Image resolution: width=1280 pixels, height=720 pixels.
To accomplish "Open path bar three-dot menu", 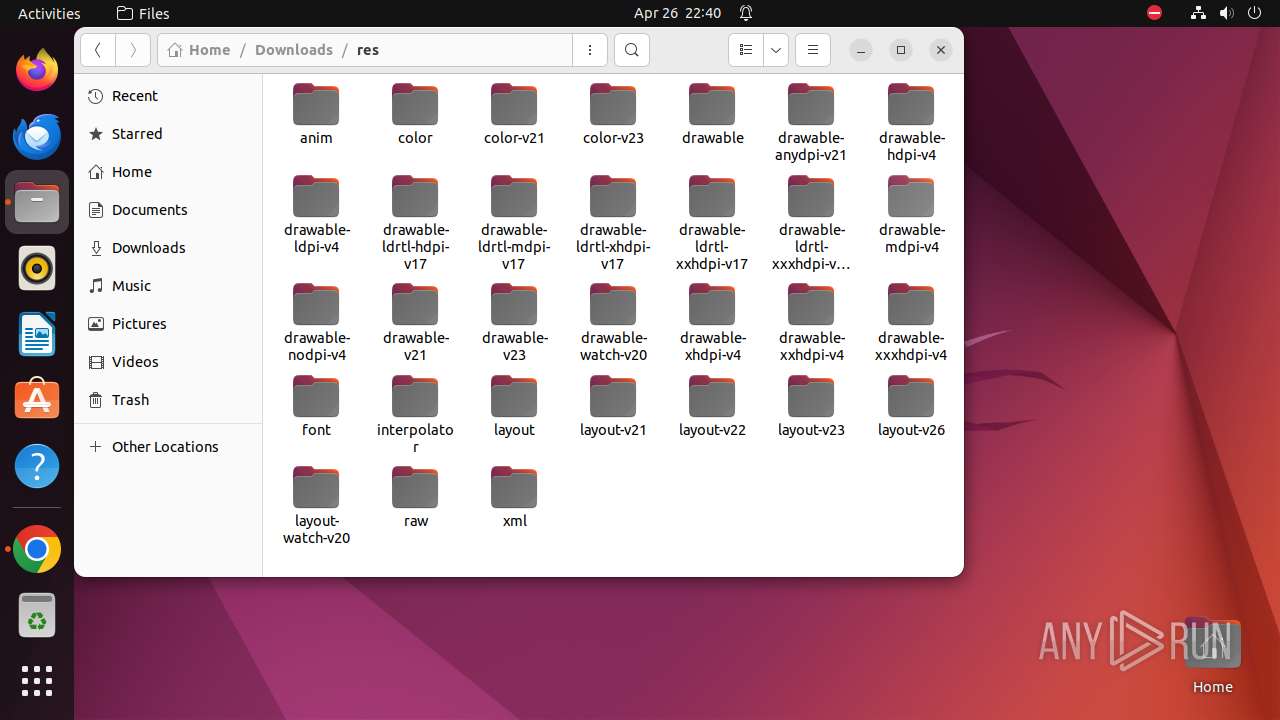I will click(590, 50).
